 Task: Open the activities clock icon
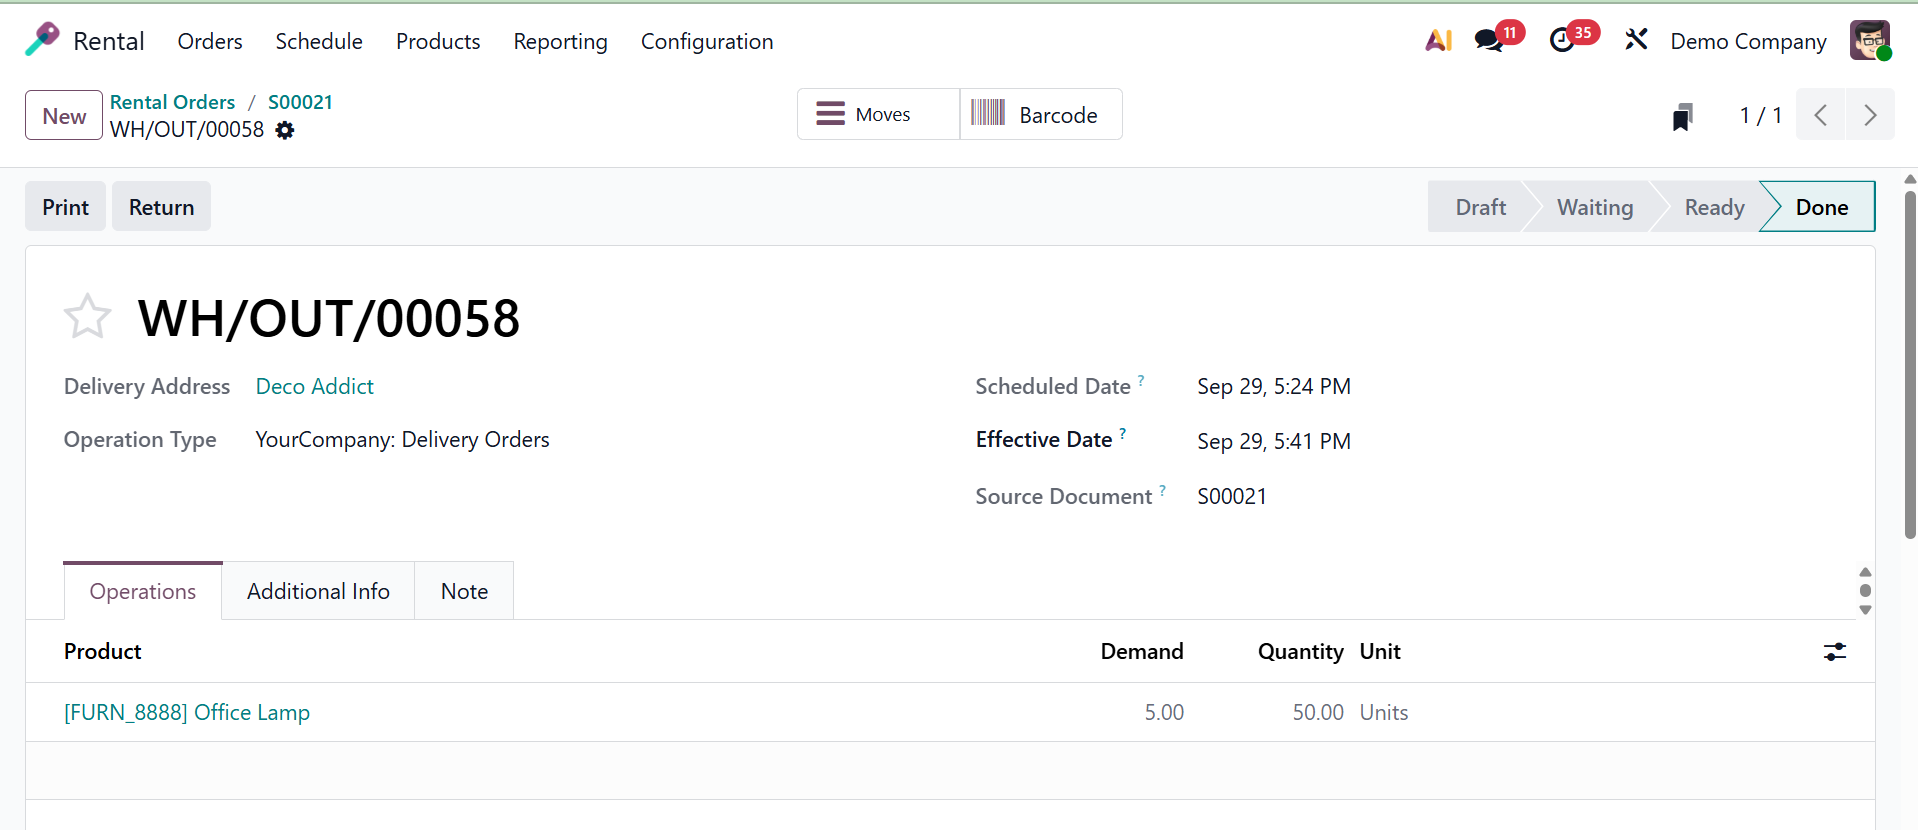pyautogui.click(x=1562, y=40)
